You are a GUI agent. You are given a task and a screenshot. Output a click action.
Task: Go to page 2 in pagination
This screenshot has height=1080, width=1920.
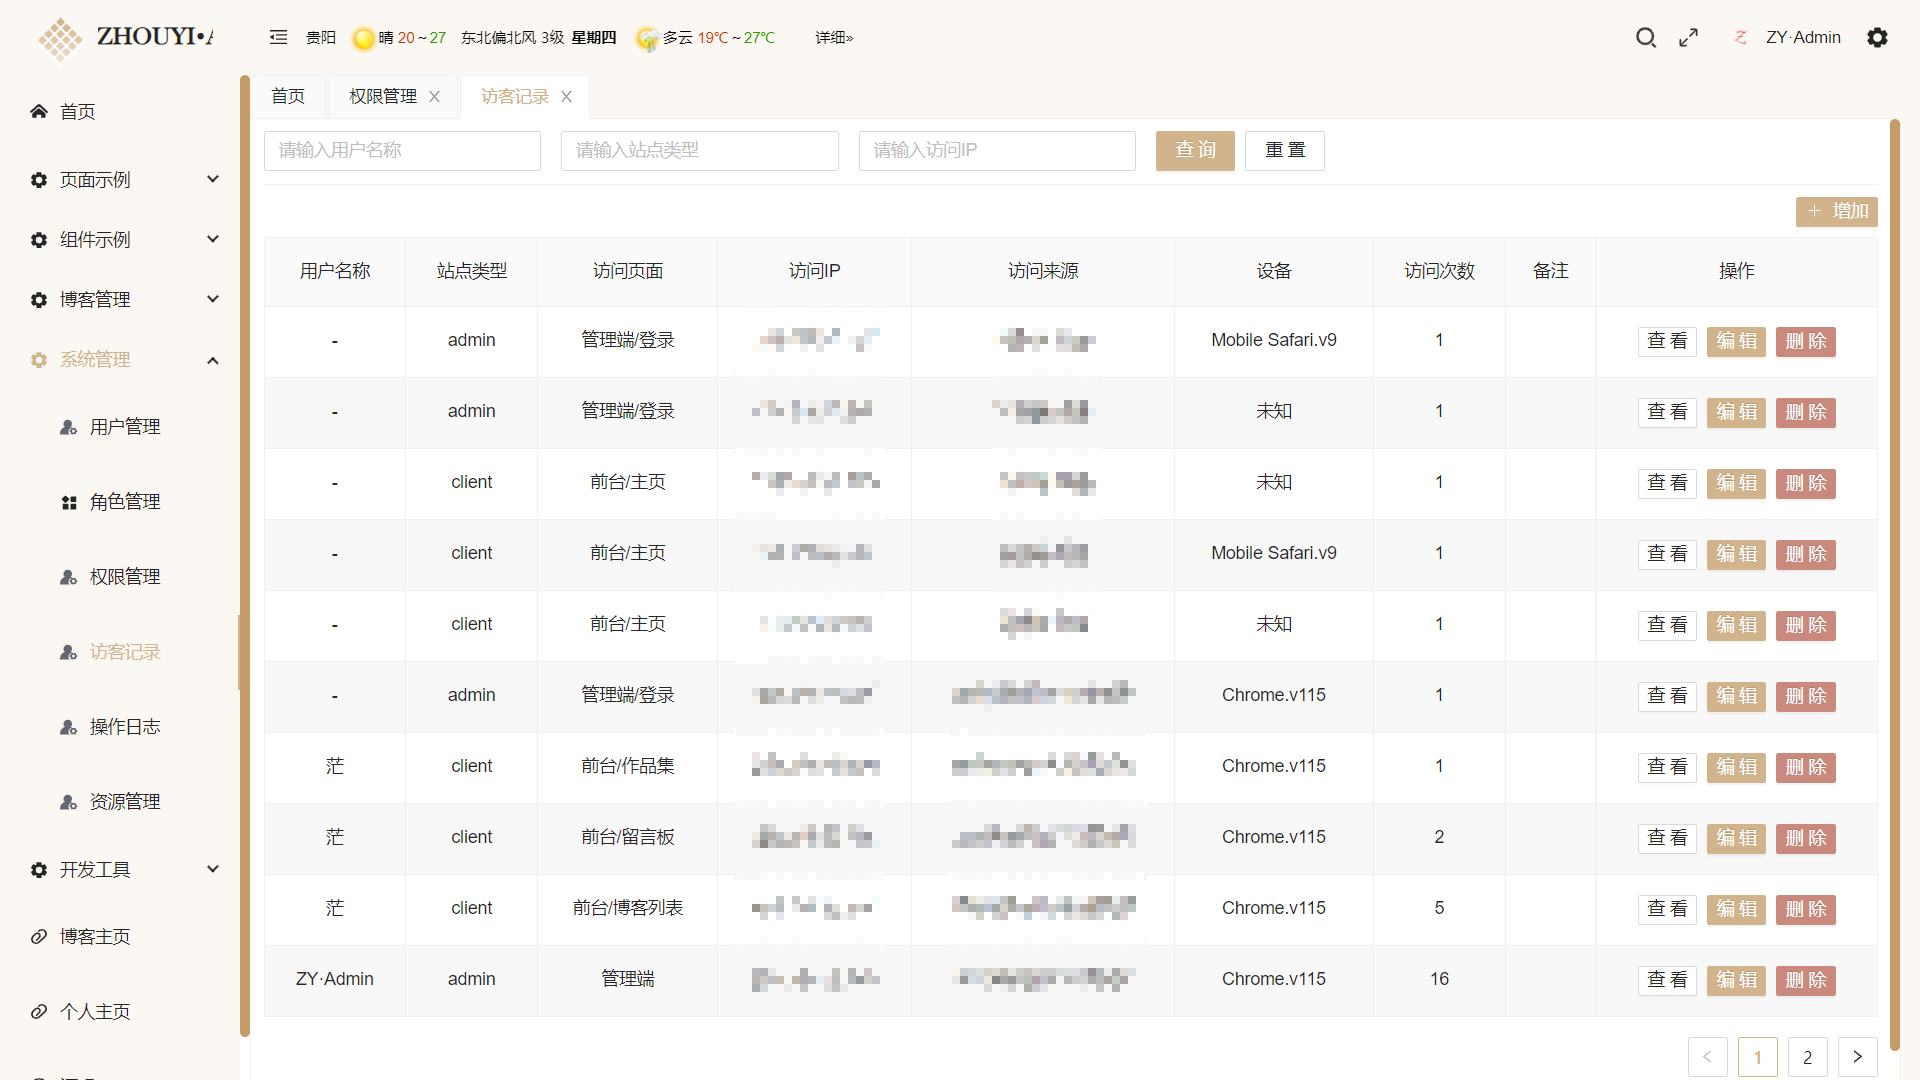pyautogui.click(x=1807, y=1057)
